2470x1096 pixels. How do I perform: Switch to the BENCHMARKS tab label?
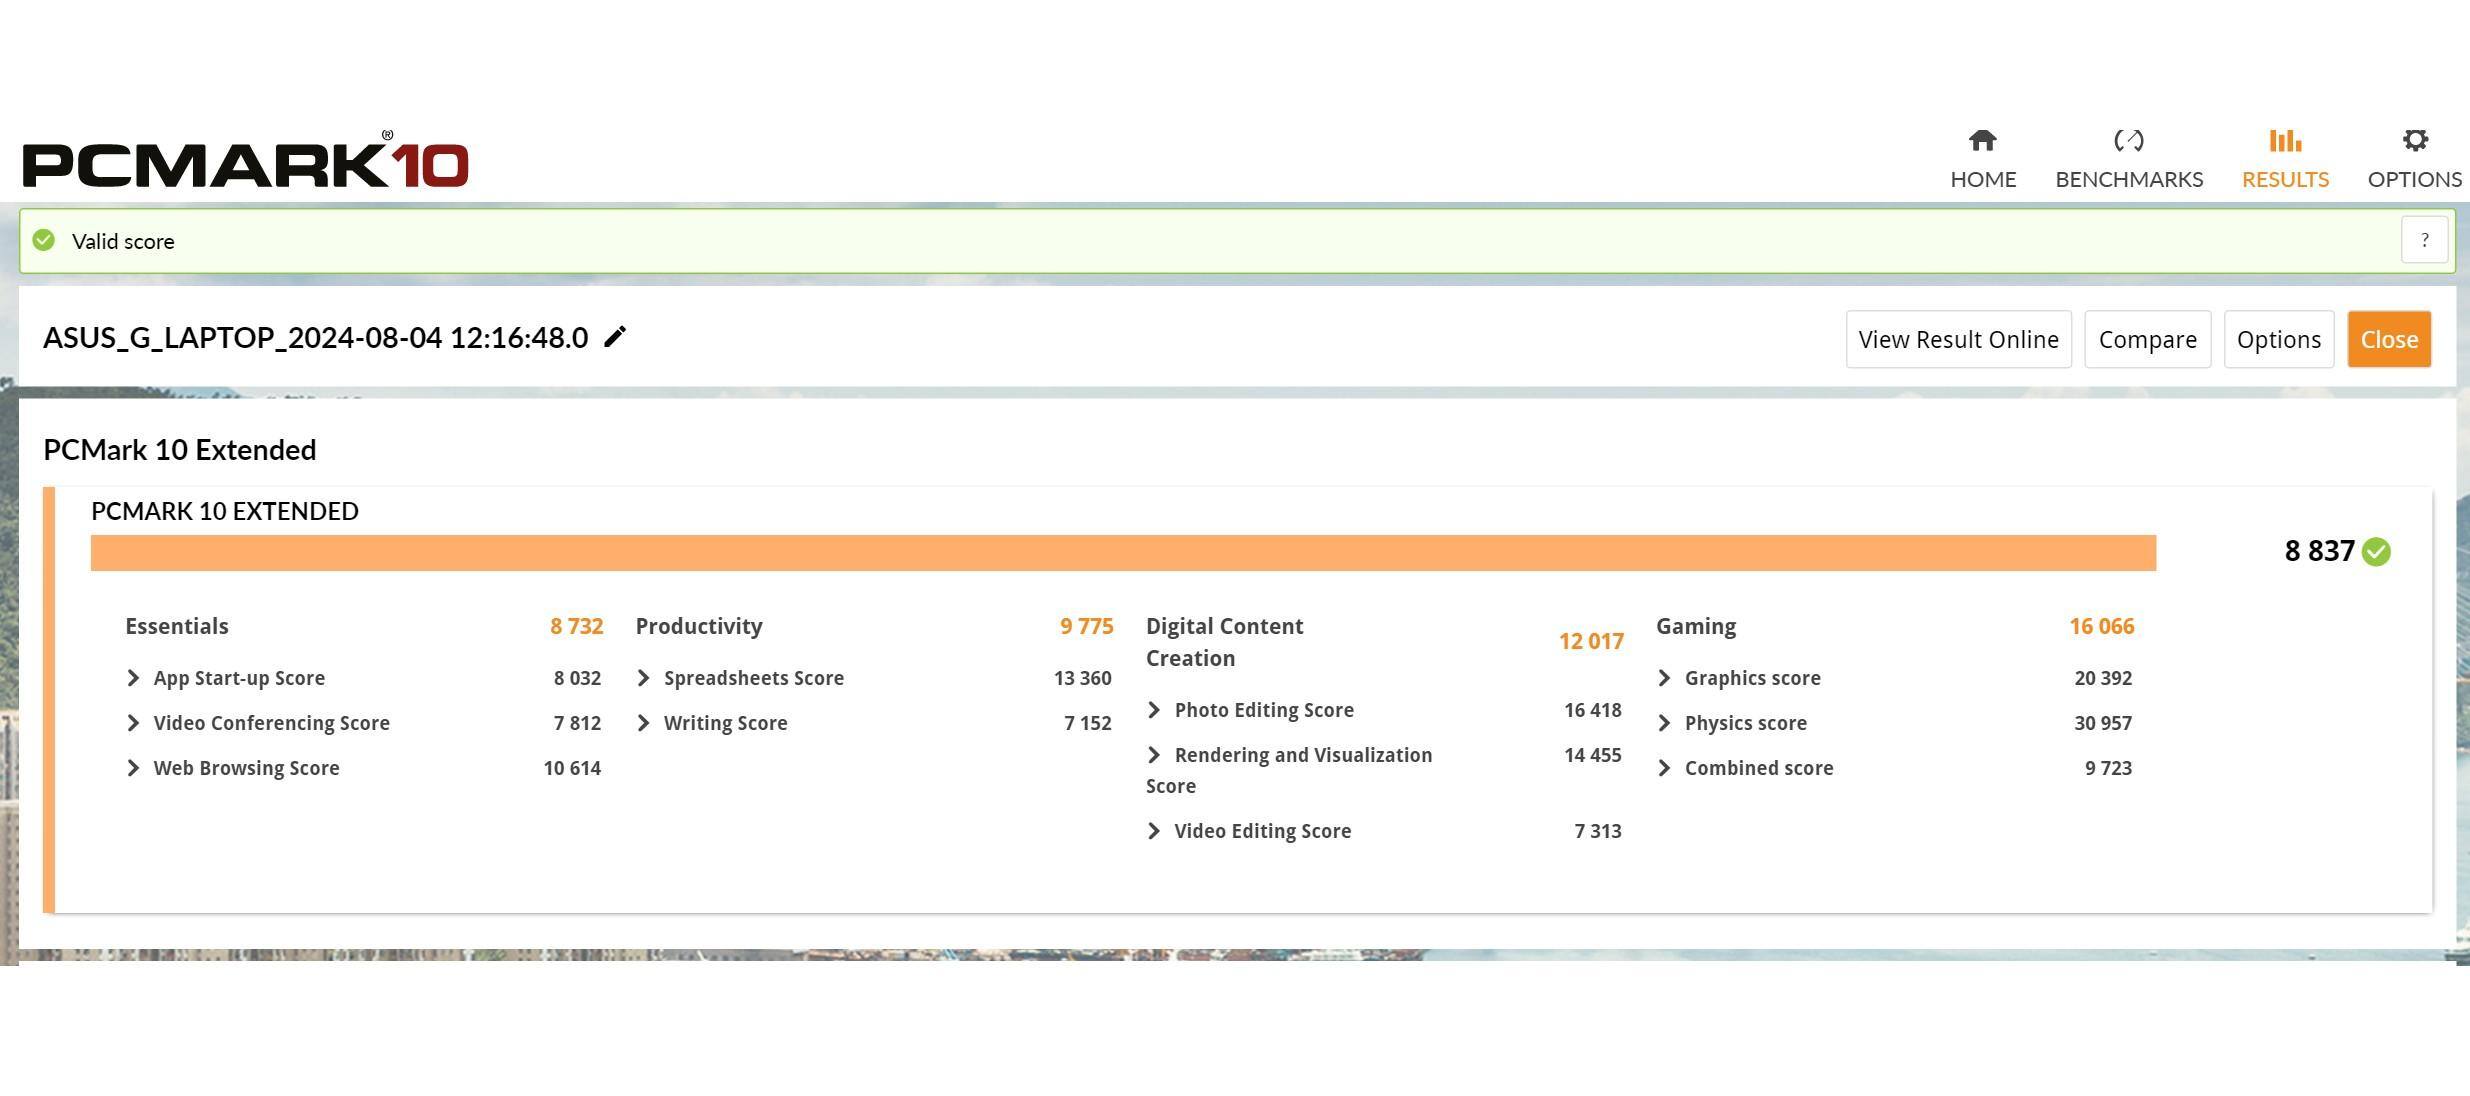pos(2129,180)
